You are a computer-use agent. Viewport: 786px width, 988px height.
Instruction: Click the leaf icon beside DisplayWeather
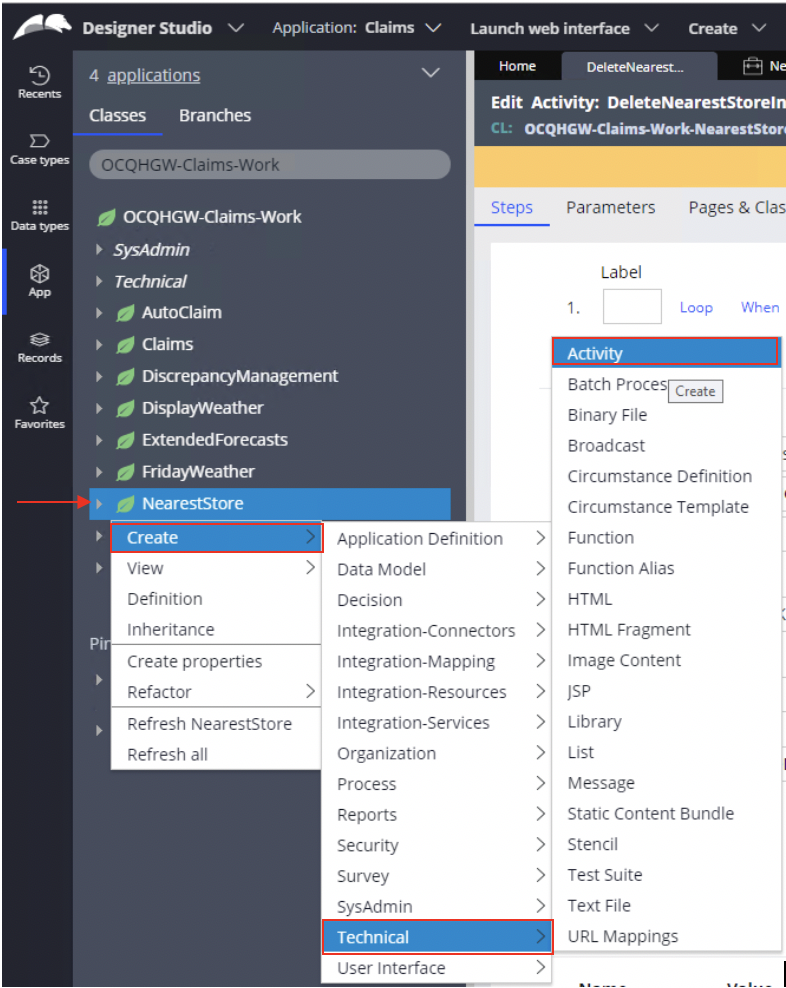point(125,409)
